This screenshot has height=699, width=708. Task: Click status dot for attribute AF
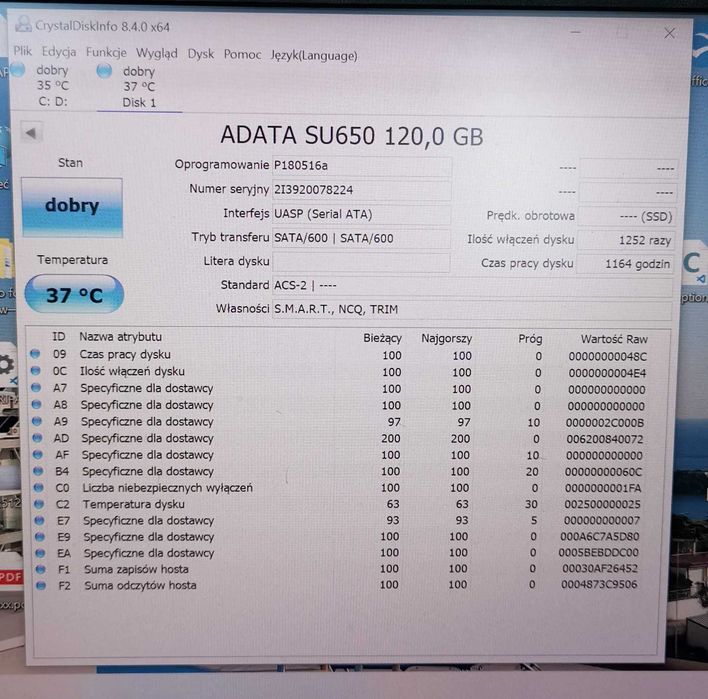[x=38, y=454]
